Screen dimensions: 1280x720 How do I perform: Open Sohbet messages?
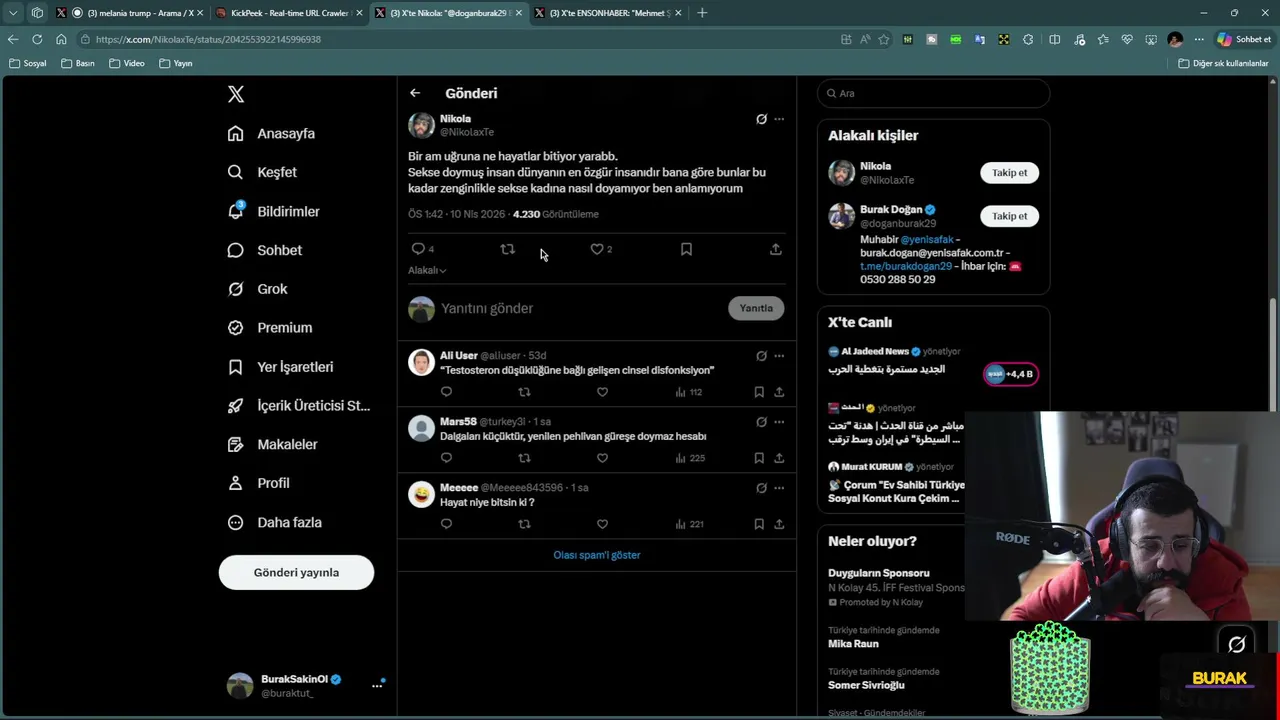(265, 250)
